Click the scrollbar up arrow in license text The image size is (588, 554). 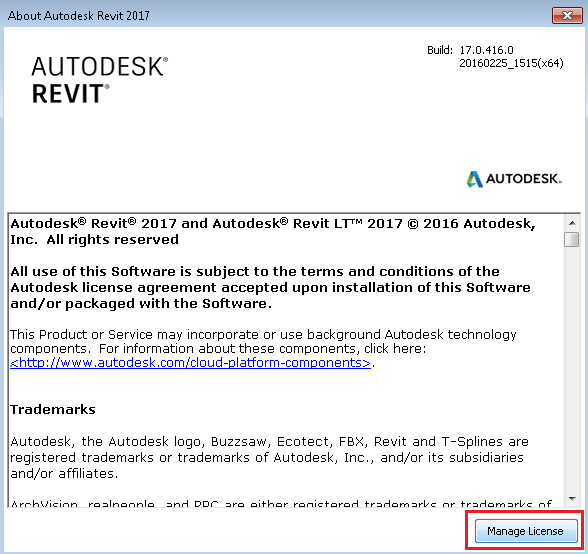click(x=572, y=223)
